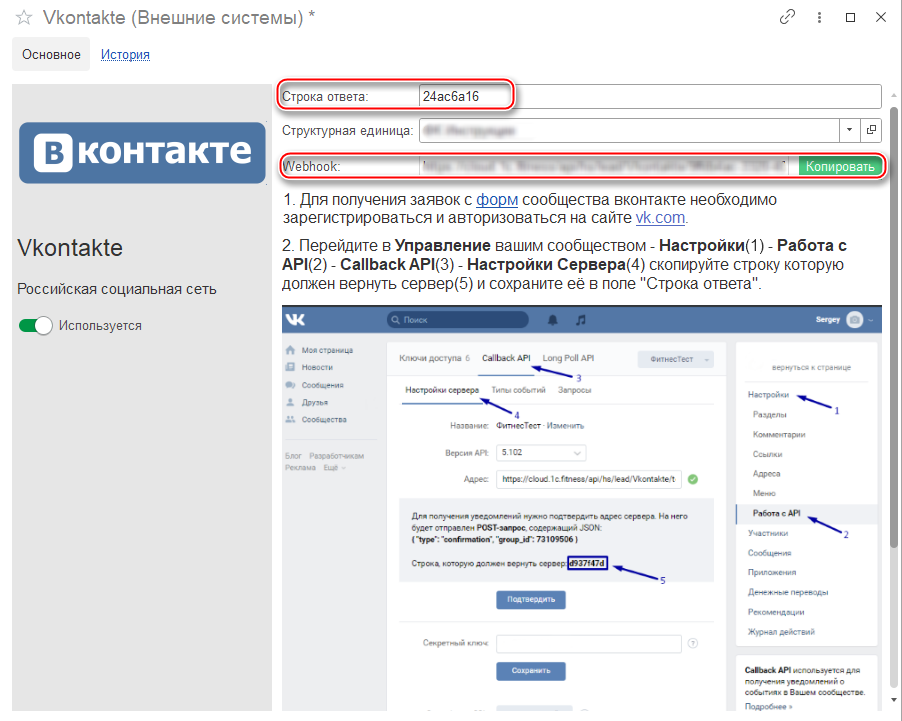The image size is (902, 721).
Task: Click the ВКонтакте logo image
Action: pos(142,152)
